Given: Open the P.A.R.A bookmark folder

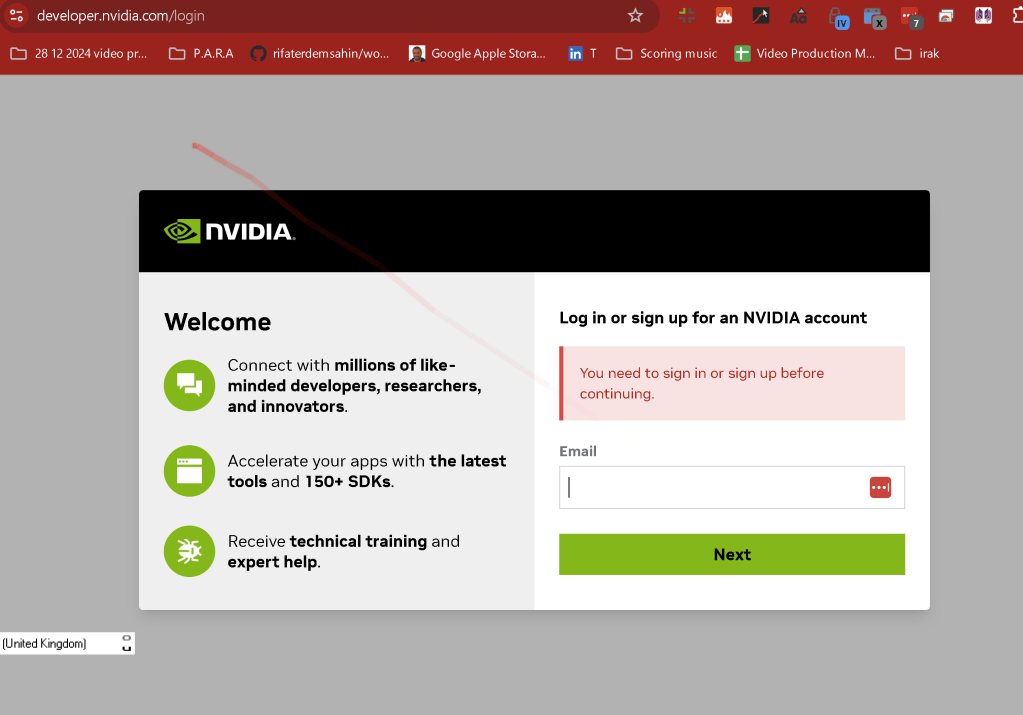Looking at the screenshot, I should [x=201, y=53].
